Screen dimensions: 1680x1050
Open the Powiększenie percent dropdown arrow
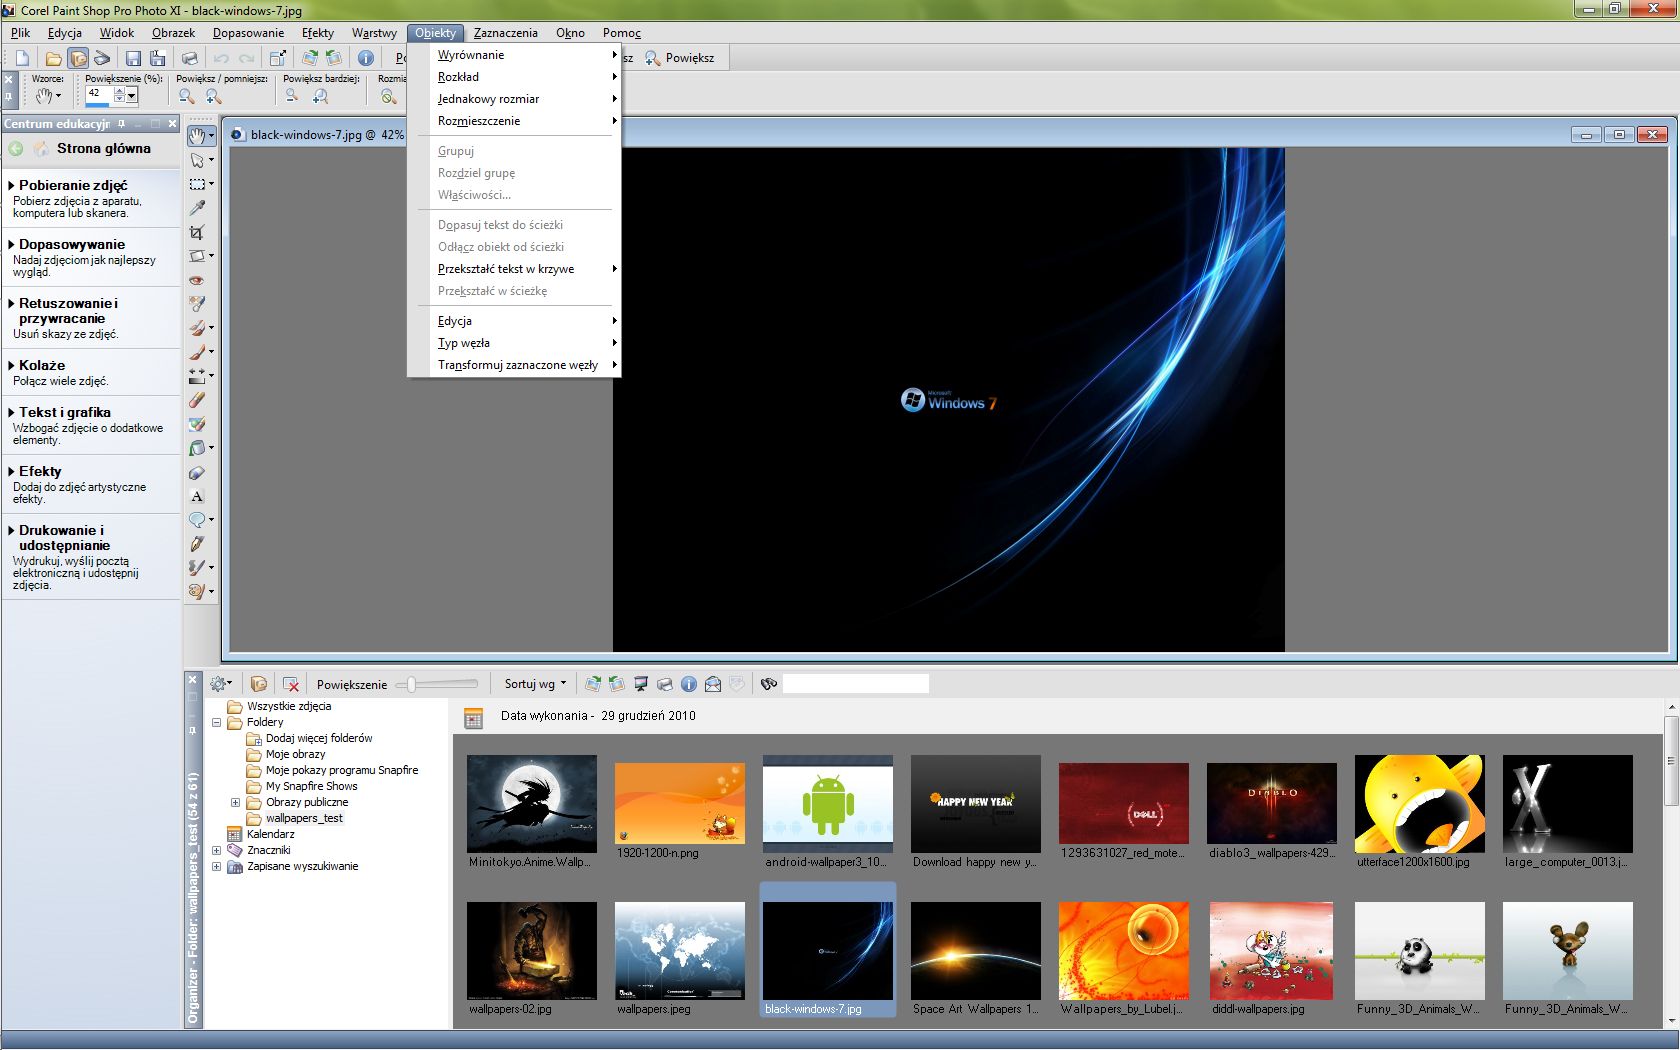(x=131, y=96)
